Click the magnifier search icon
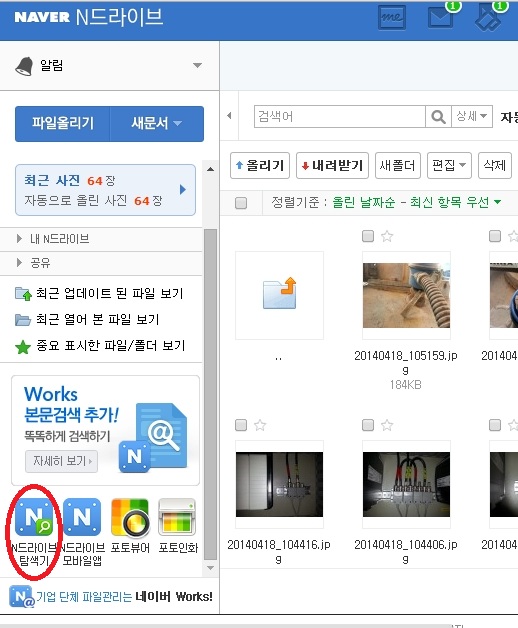Image resolution: width=518 pixels, height=628 pixels. (x=438, y=117)
